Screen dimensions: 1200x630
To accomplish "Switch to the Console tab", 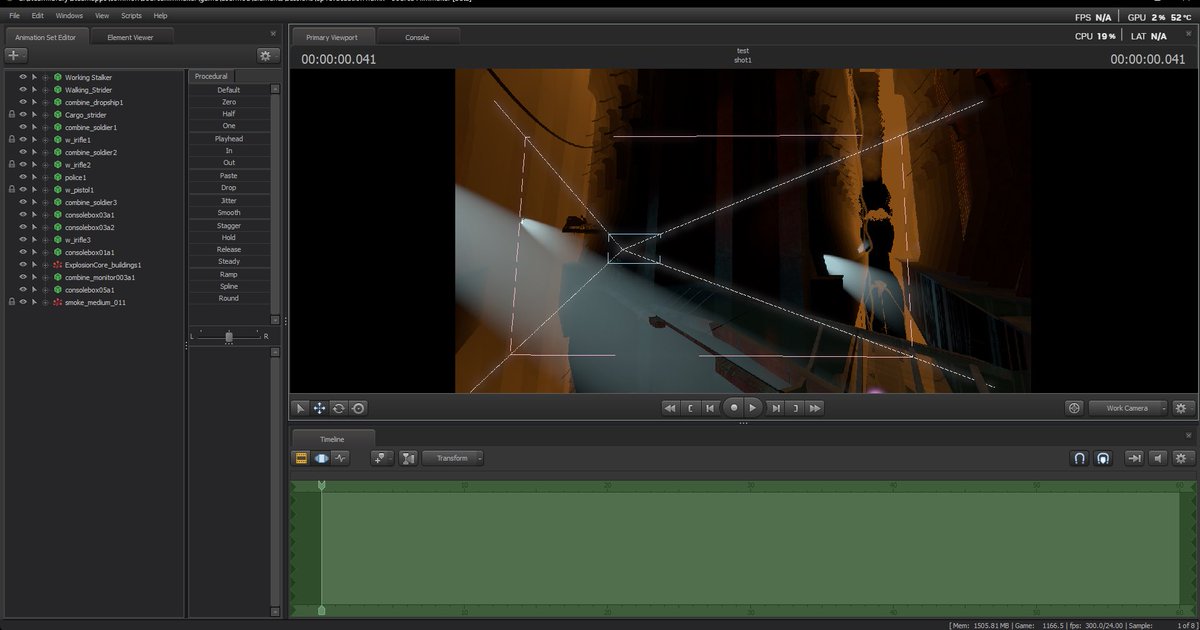I will (x=417, y=37).
